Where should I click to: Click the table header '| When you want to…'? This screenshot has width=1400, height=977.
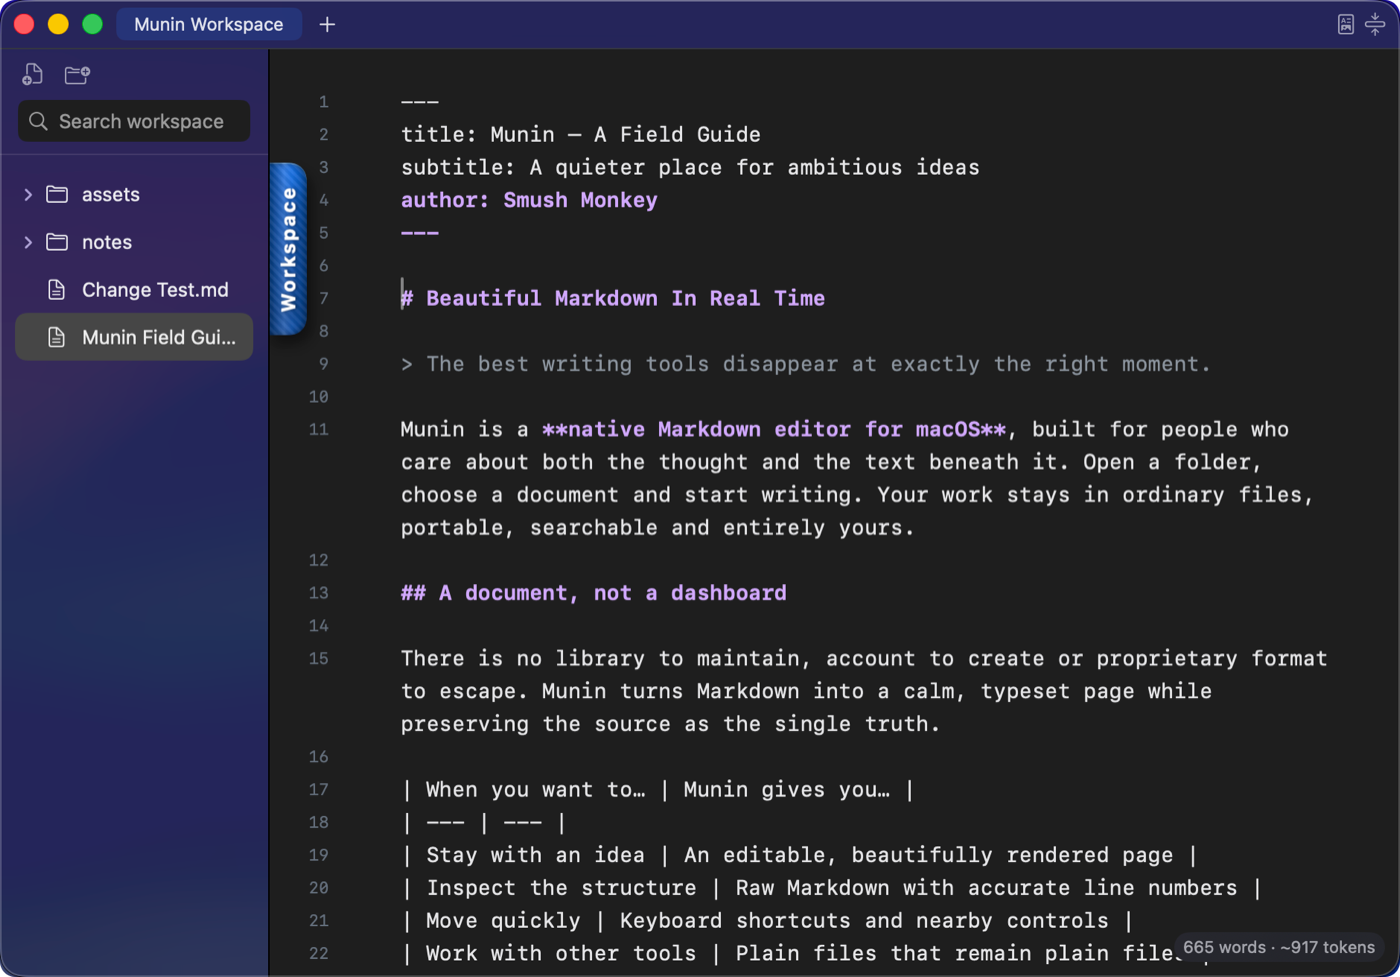(658, 790)
